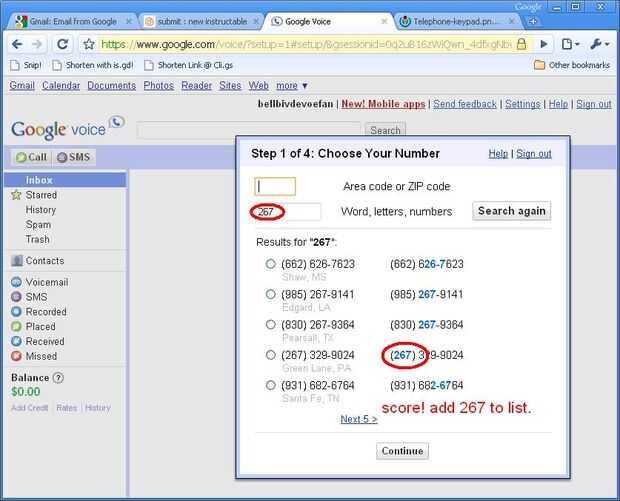
Task: Close the submit new instructable tab
Action: (x=256, y=21)
